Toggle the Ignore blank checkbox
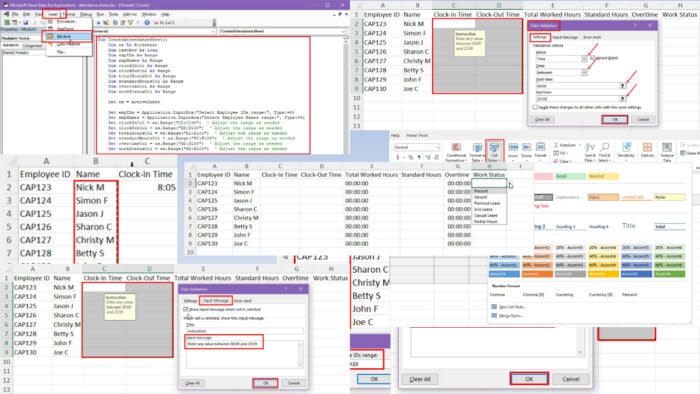This screenshot has height=394, width=700. click(x=592, y=58)
